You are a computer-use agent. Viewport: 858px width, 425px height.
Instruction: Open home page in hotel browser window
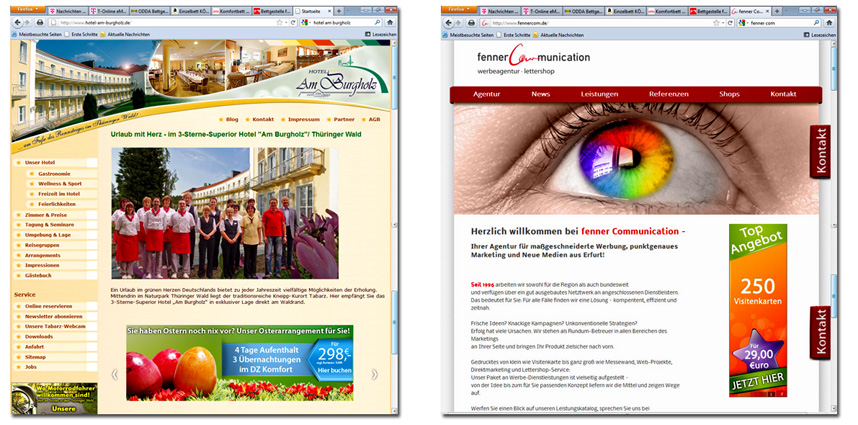pos(390,22)
